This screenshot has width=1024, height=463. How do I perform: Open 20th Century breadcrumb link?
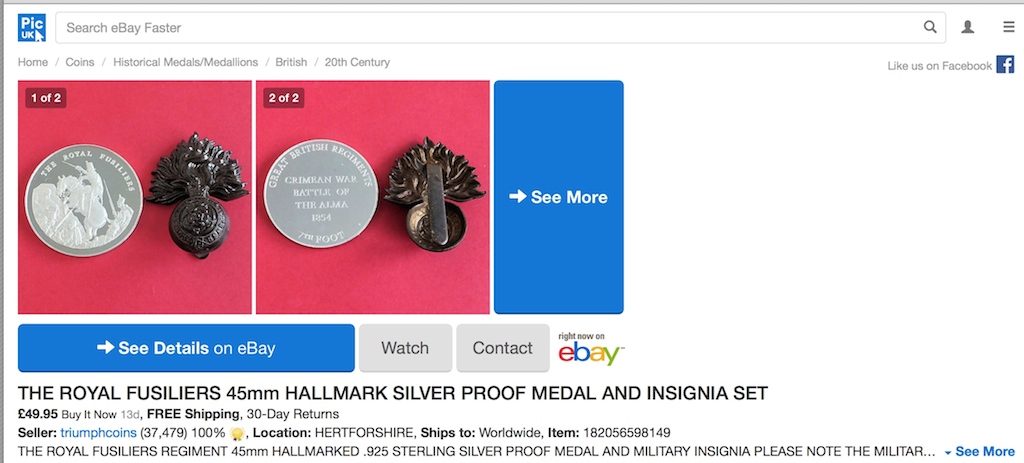click(357, 63)
